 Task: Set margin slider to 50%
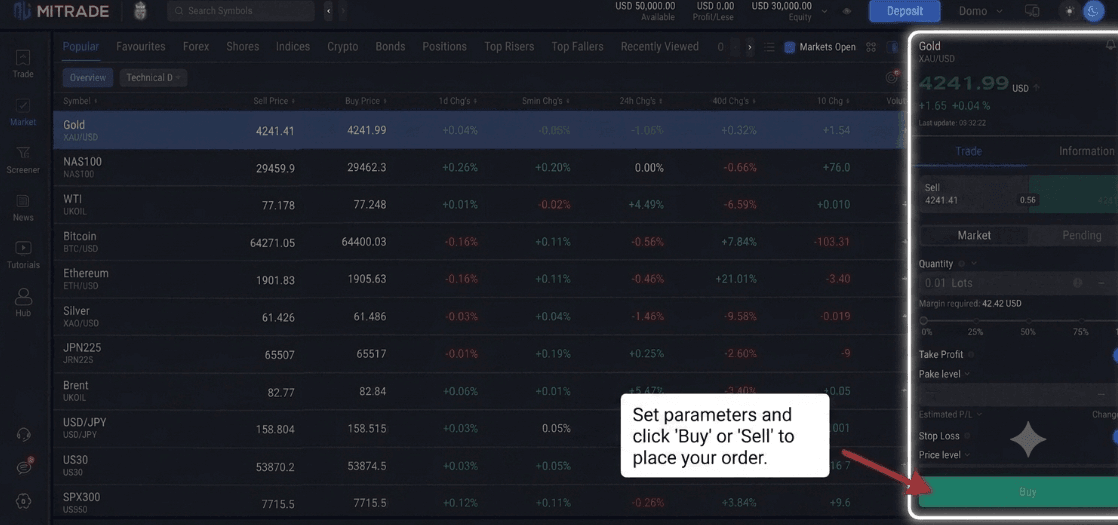coord(1027,322)
